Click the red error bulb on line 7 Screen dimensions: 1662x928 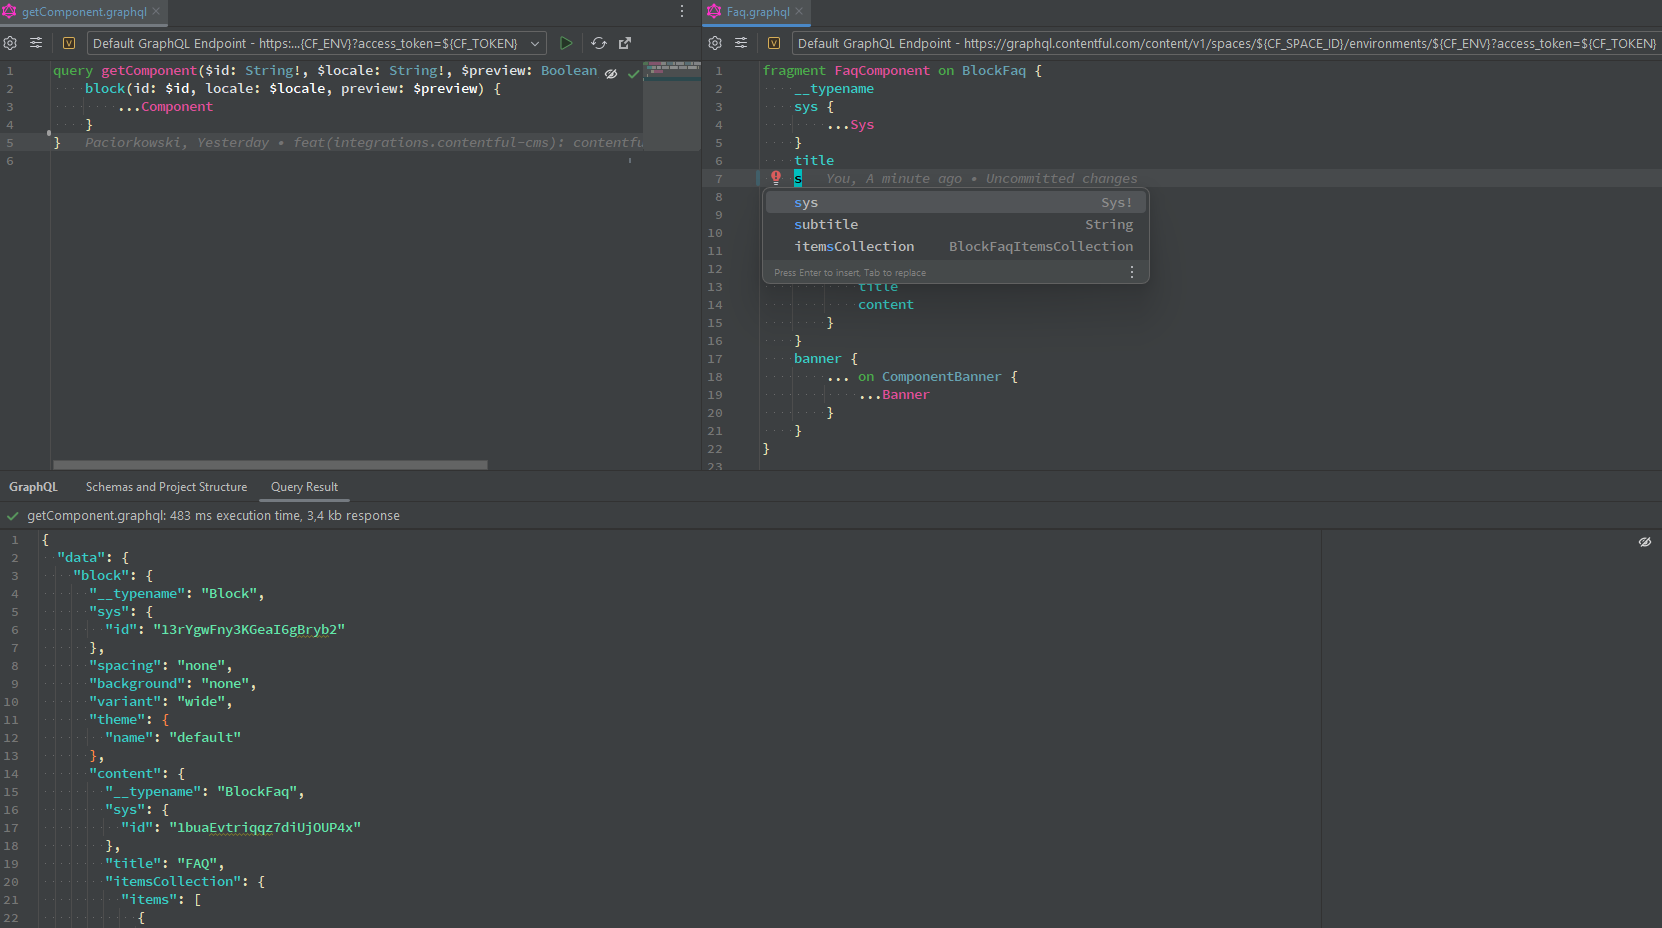[x=776, y=177]
